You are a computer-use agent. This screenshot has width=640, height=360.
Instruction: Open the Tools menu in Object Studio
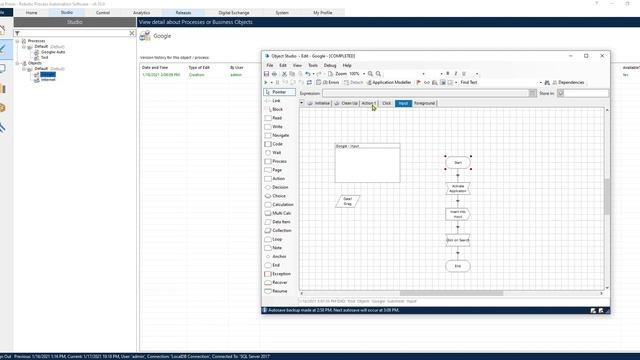pyautogui.click(x=313, y=65)
